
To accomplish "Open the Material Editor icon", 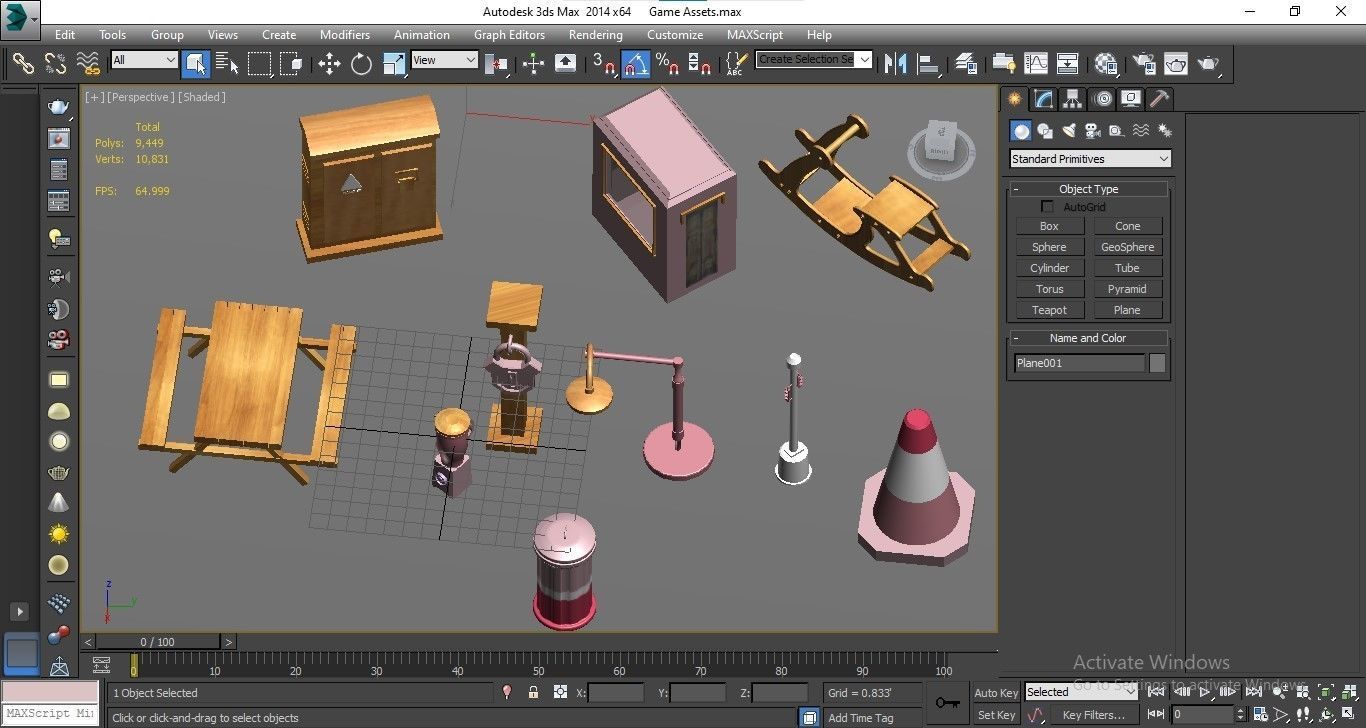I will (1105, 64).
